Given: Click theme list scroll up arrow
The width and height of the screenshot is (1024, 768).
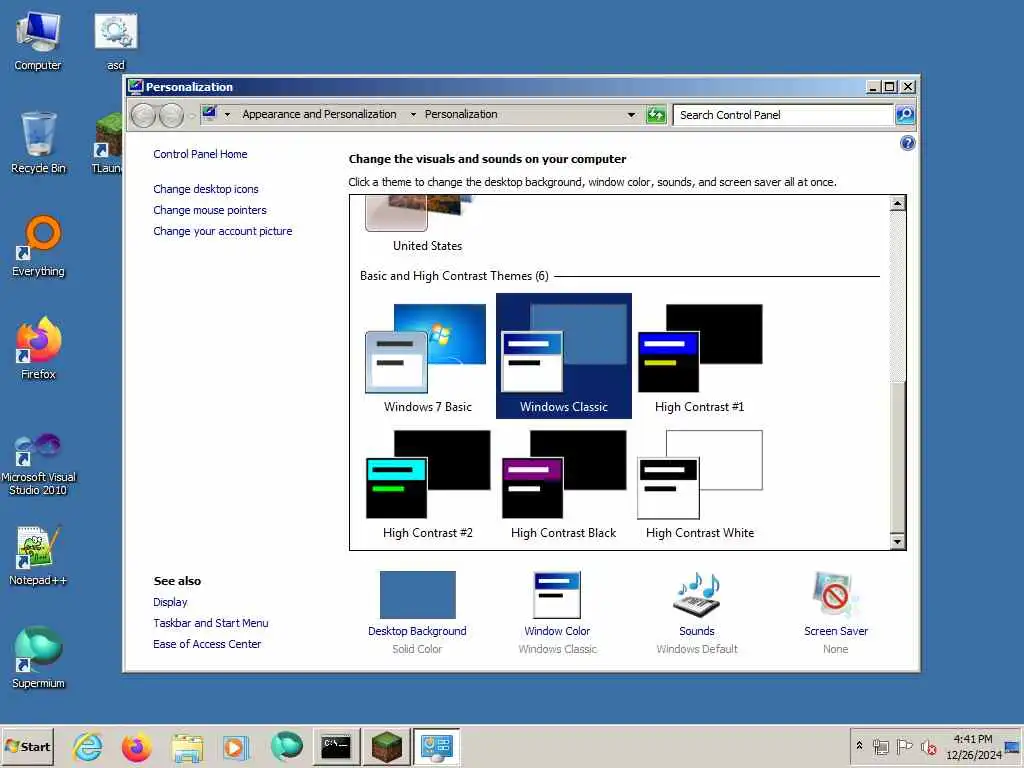Looking at the screenshot, I should (x=898, y=203).
